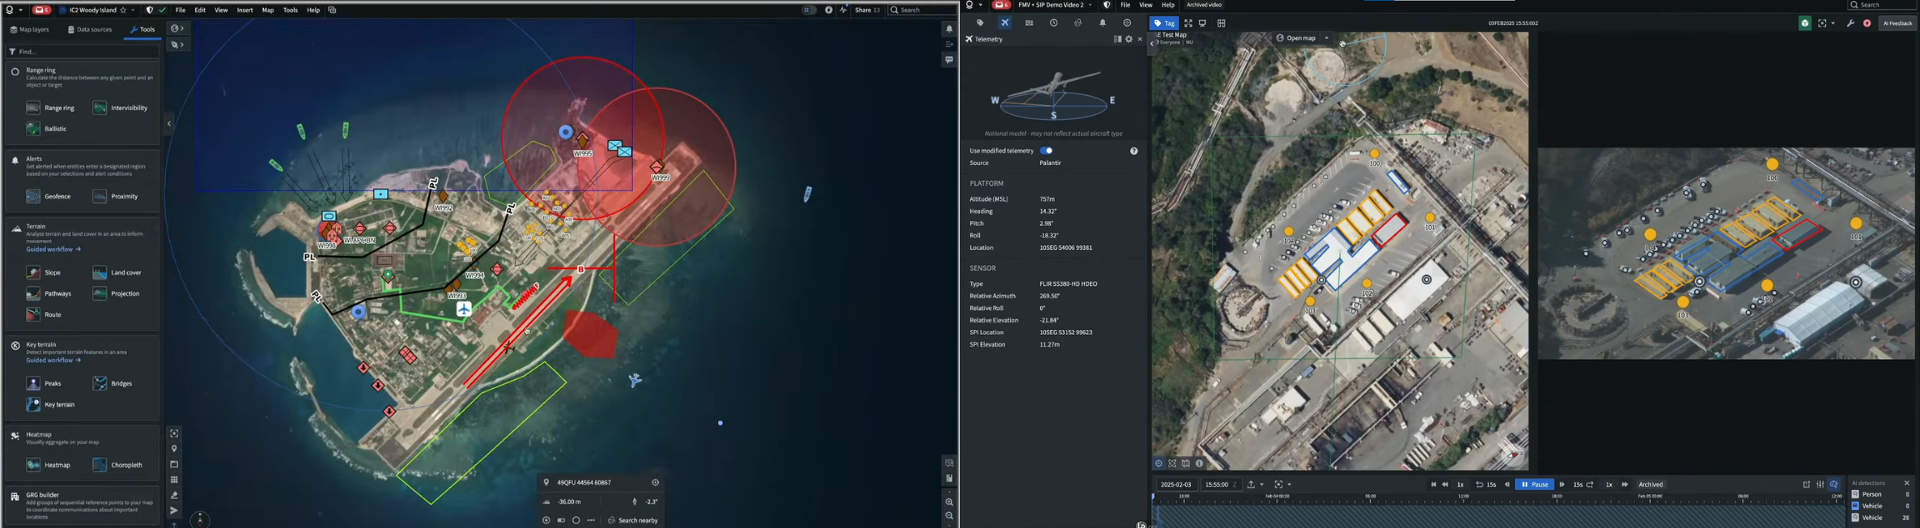Open the Insert menu

click(x=244, y=10)
